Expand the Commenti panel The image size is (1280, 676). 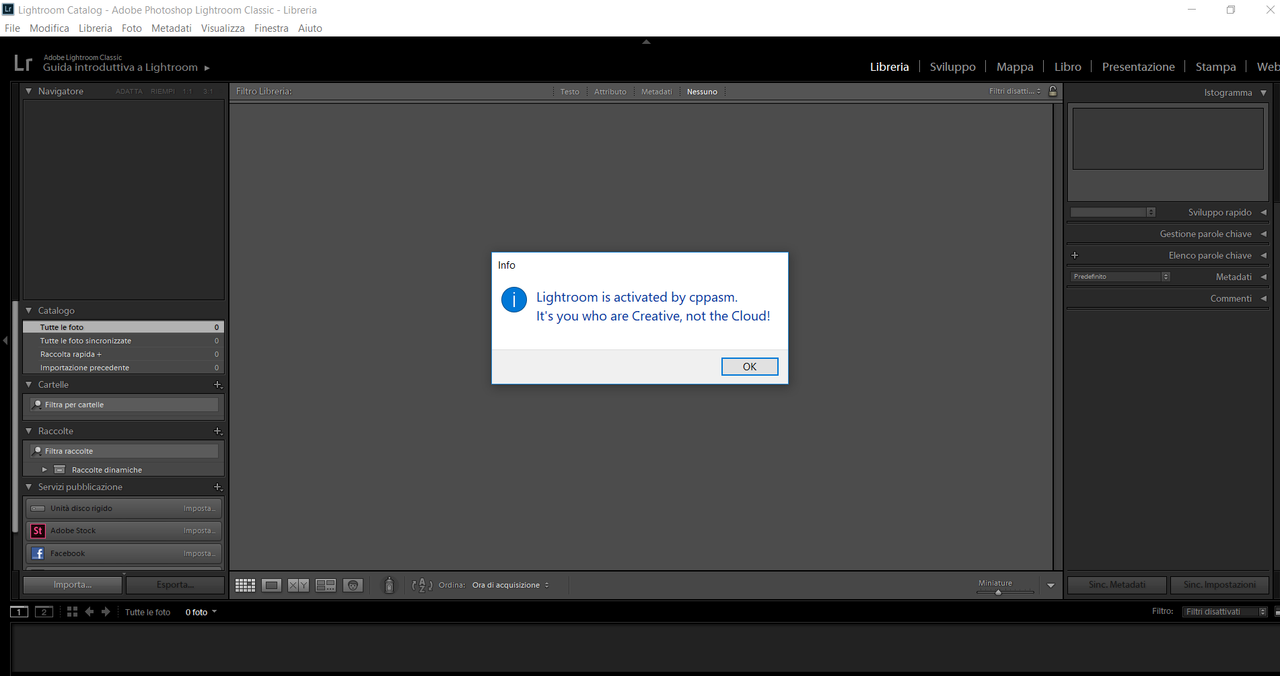pyautogui.click(x=1264, y=298)
